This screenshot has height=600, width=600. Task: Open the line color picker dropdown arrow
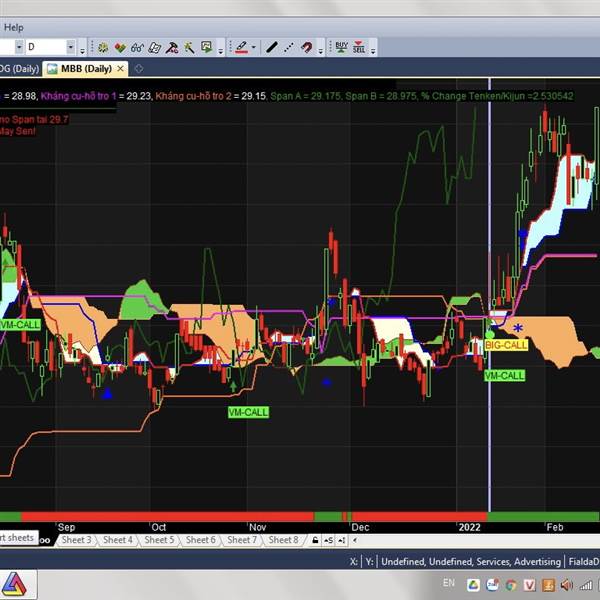[254, 47]
